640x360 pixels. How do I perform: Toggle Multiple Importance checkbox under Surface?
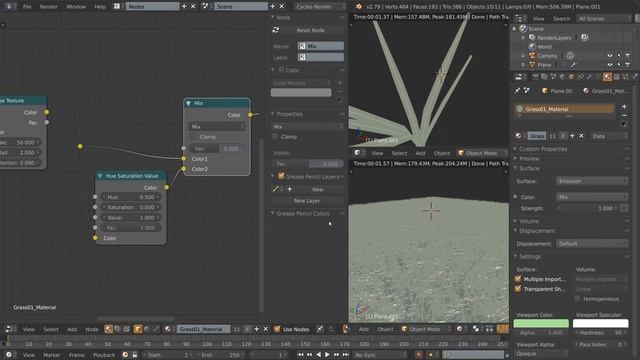(518, 279)
